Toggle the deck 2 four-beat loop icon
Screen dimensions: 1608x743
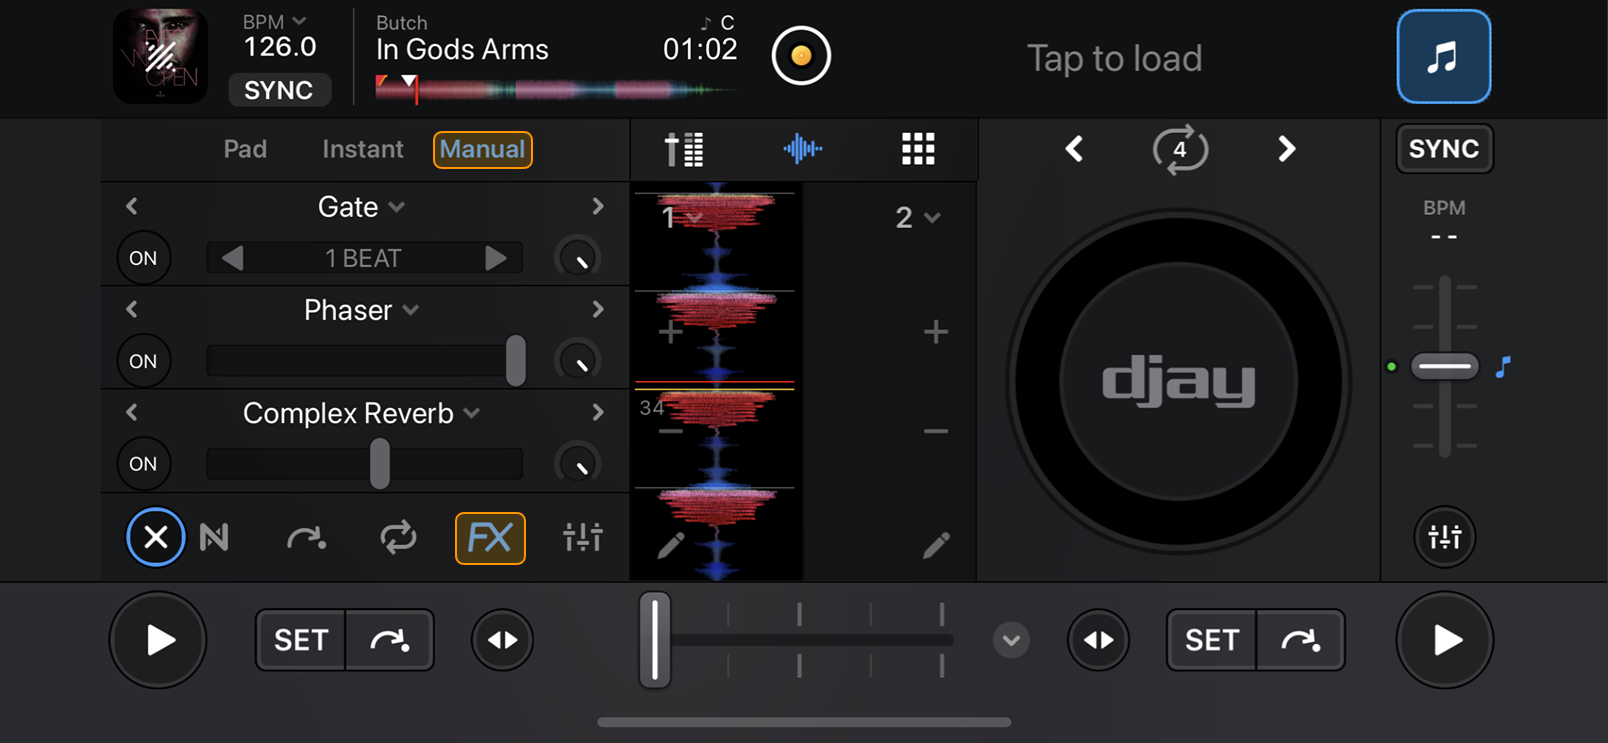(1180, 149)
